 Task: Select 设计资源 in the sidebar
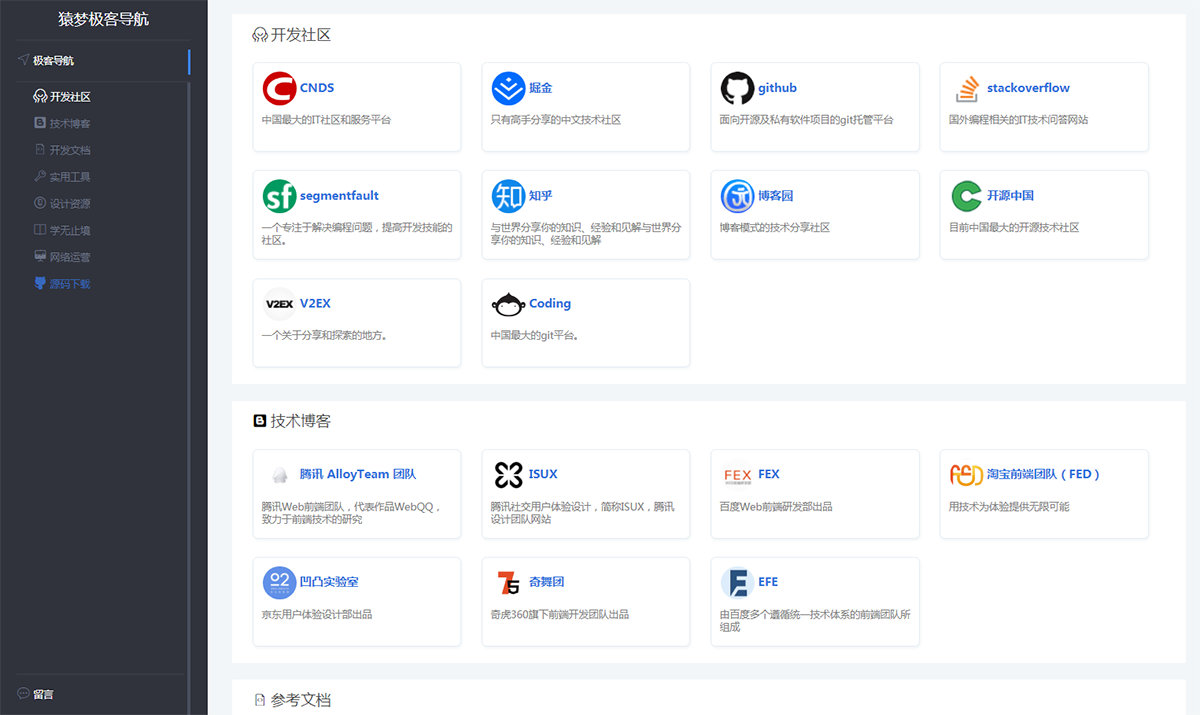pos(62,203)
